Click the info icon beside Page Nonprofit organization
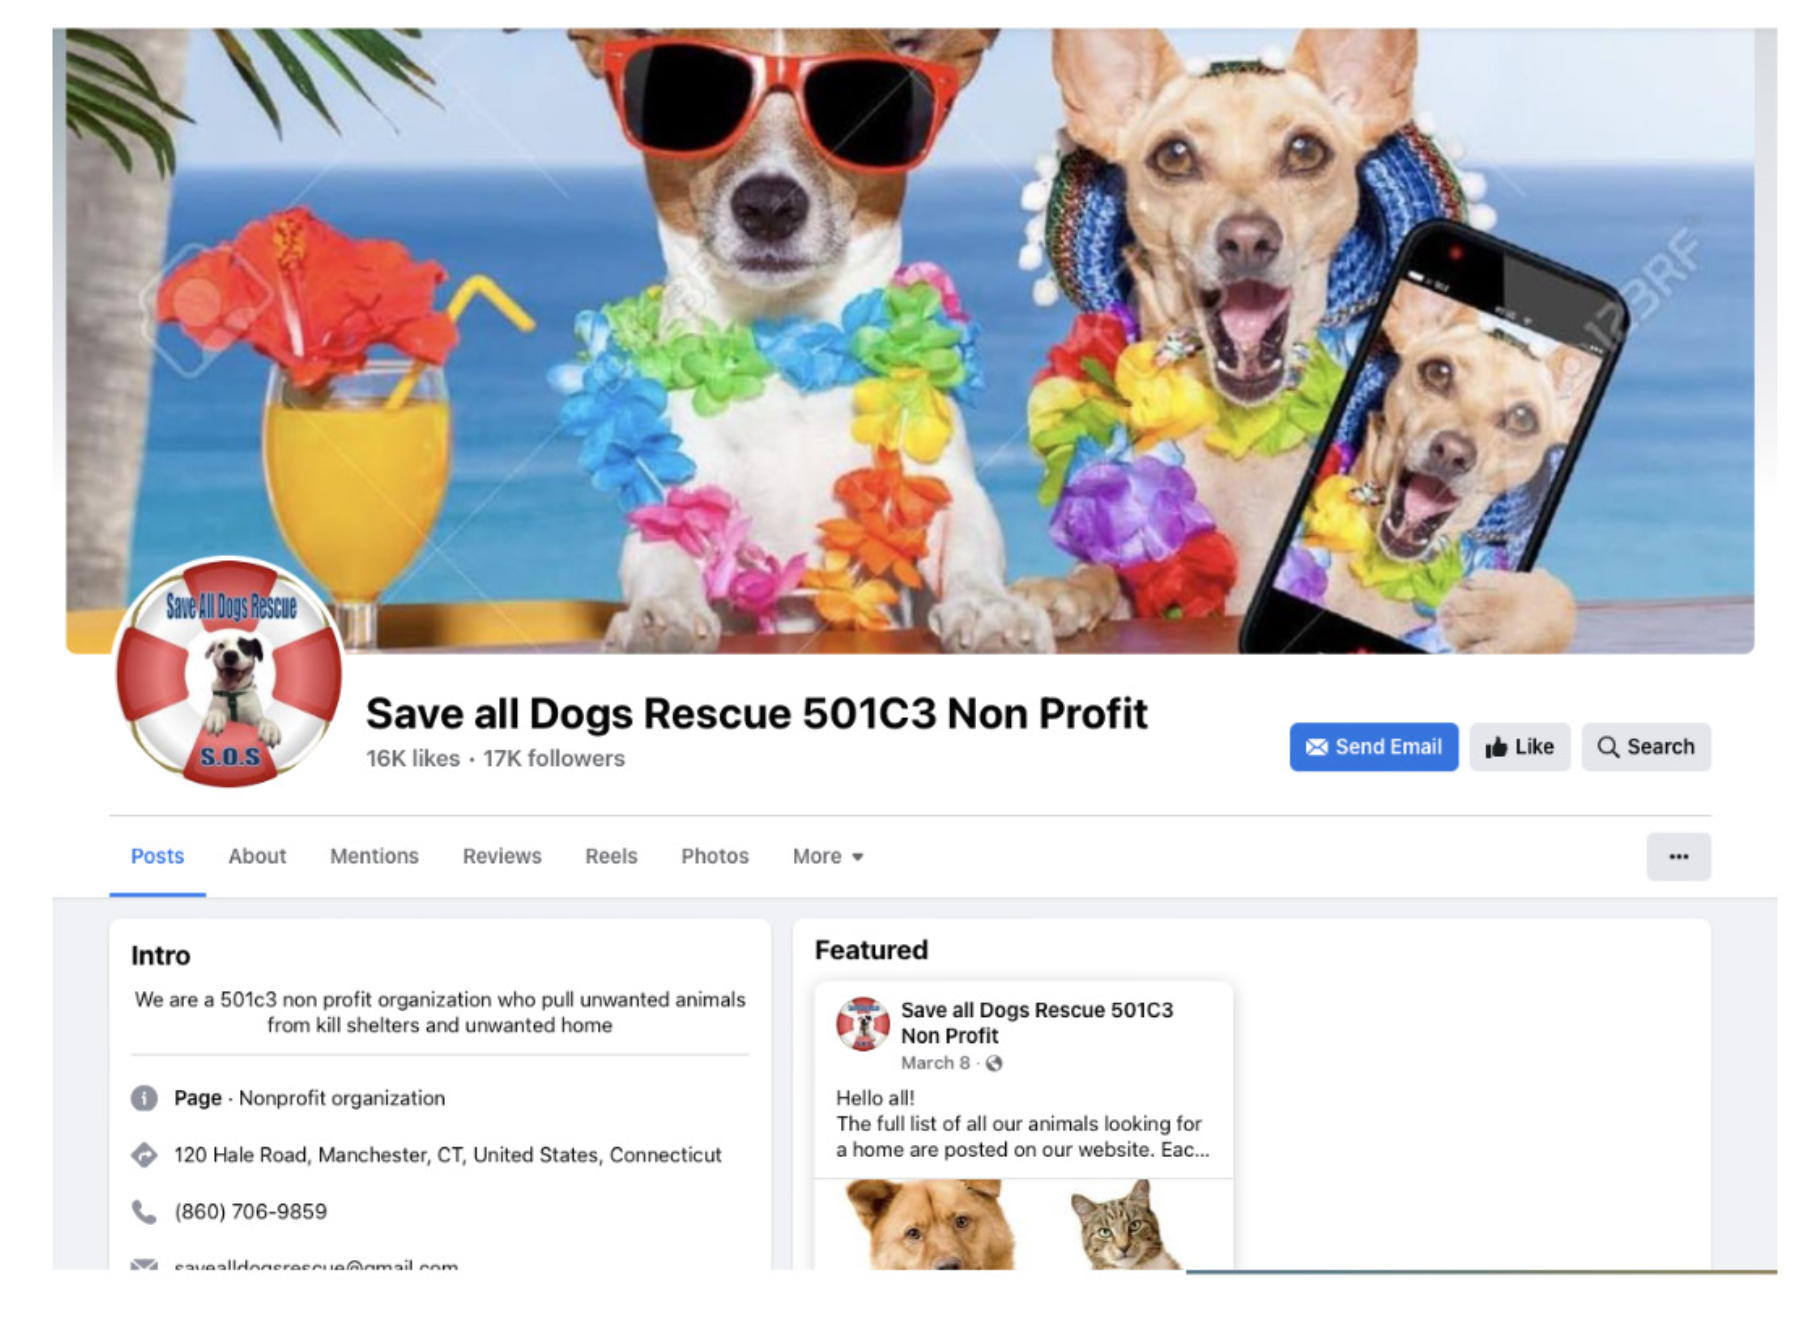The image size is (1818, 1340). click(144, 1098)
